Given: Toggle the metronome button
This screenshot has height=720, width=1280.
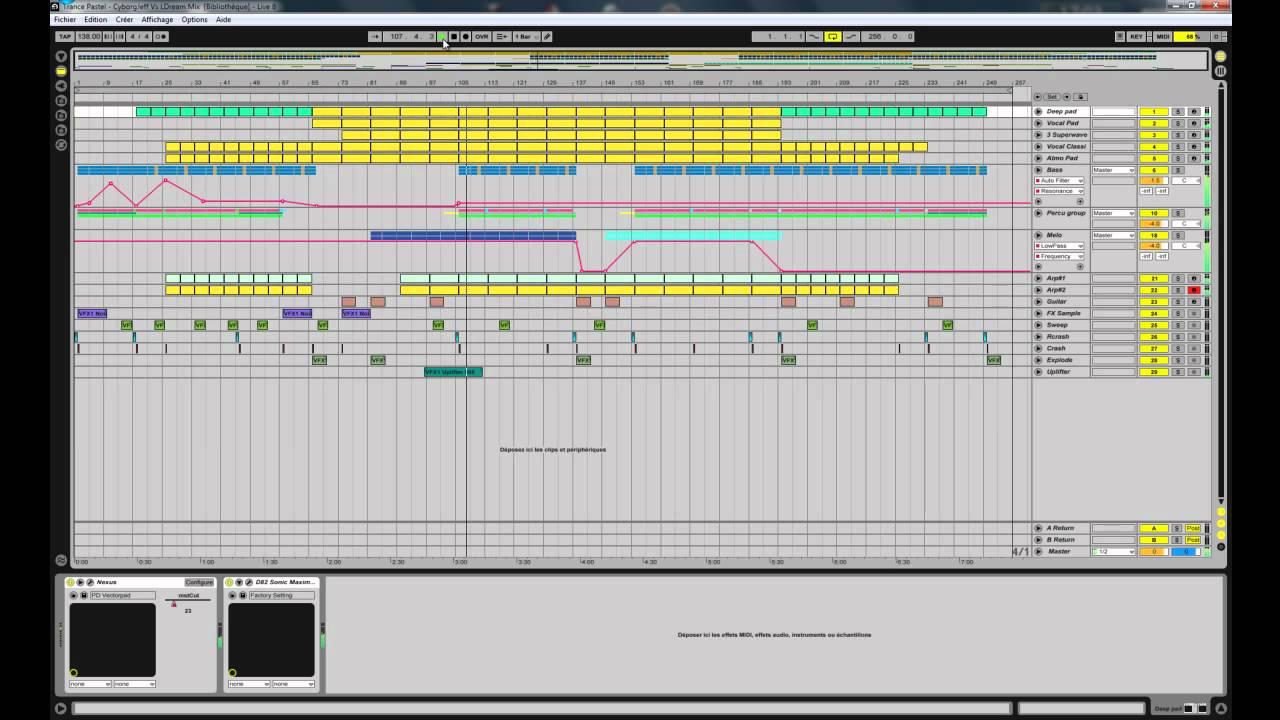Looking at the screenshot, I should [x=160, y=37].
